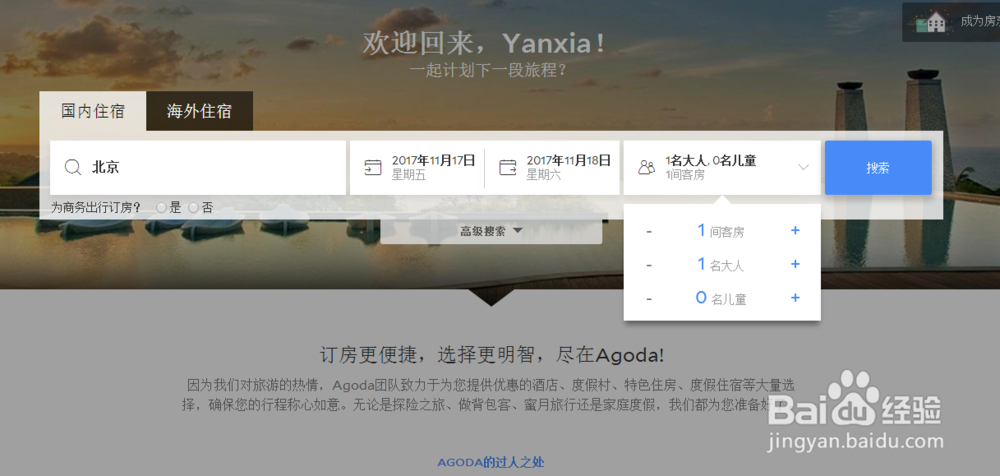Viewport: 1000px width, 476px height.
Task: Click the greeting 欢迎回来，Yanxia！
Action: coord(484,44)
